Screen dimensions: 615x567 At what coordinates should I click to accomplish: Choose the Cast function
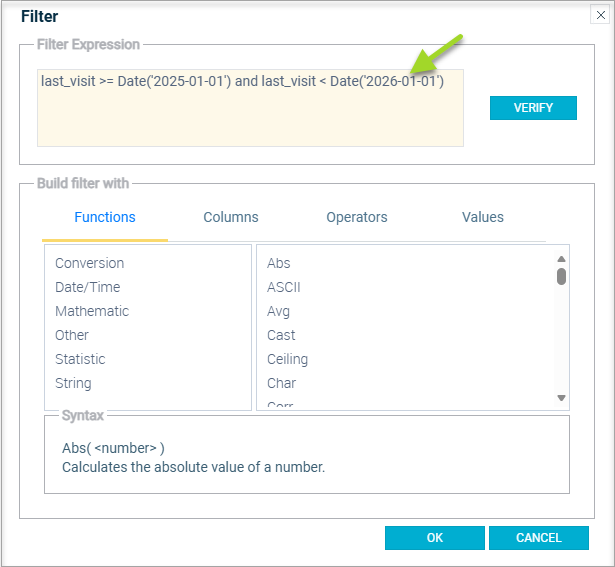(281, 335)
